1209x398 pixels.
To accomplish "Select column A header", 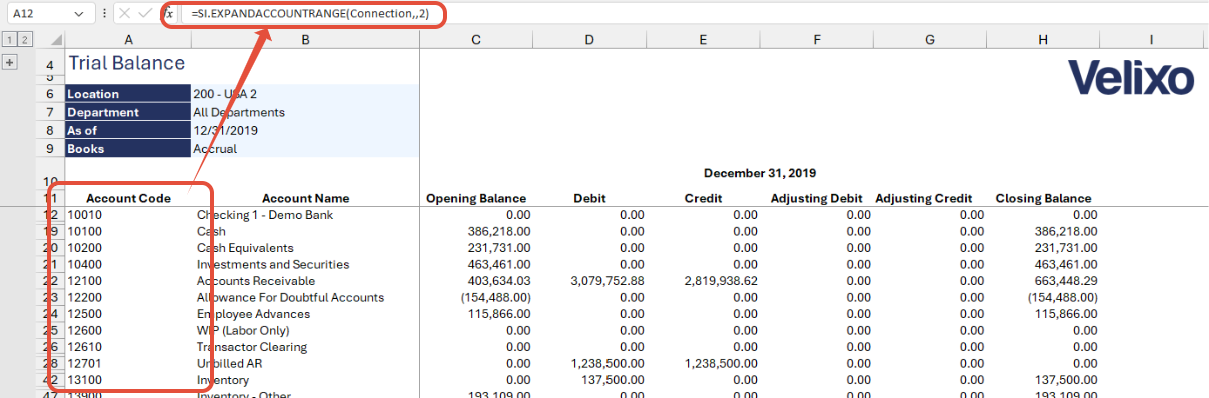I will 128,39.
